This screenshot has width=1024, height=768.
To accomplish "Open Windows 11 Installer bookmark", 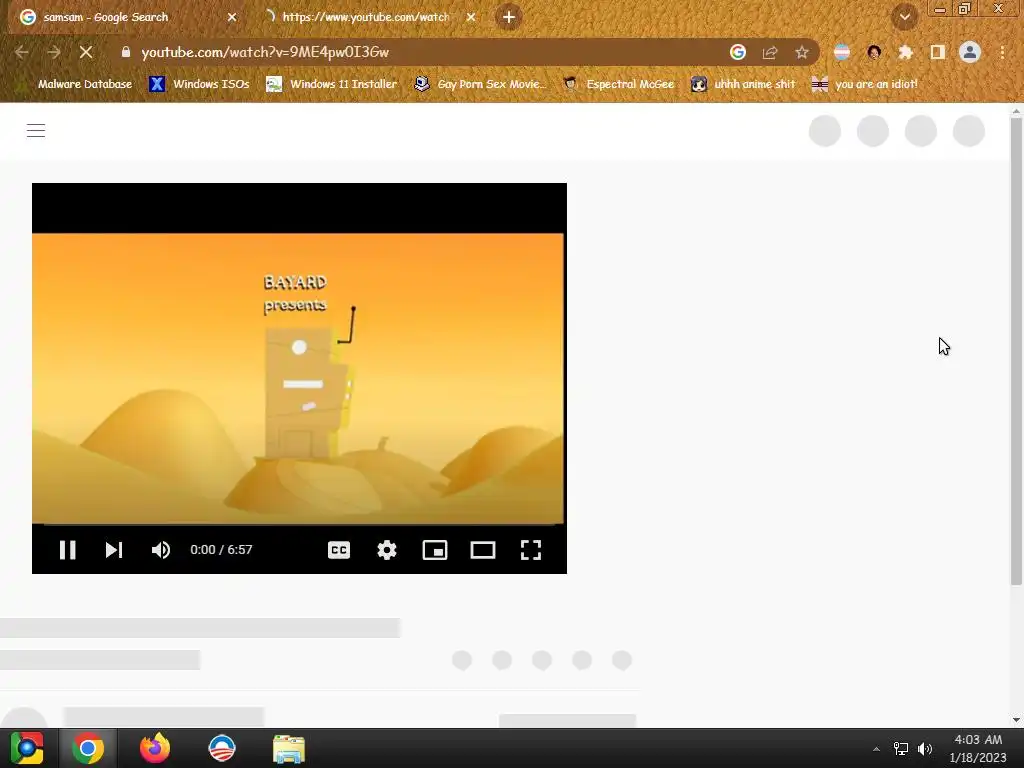I will click(332, 84).
